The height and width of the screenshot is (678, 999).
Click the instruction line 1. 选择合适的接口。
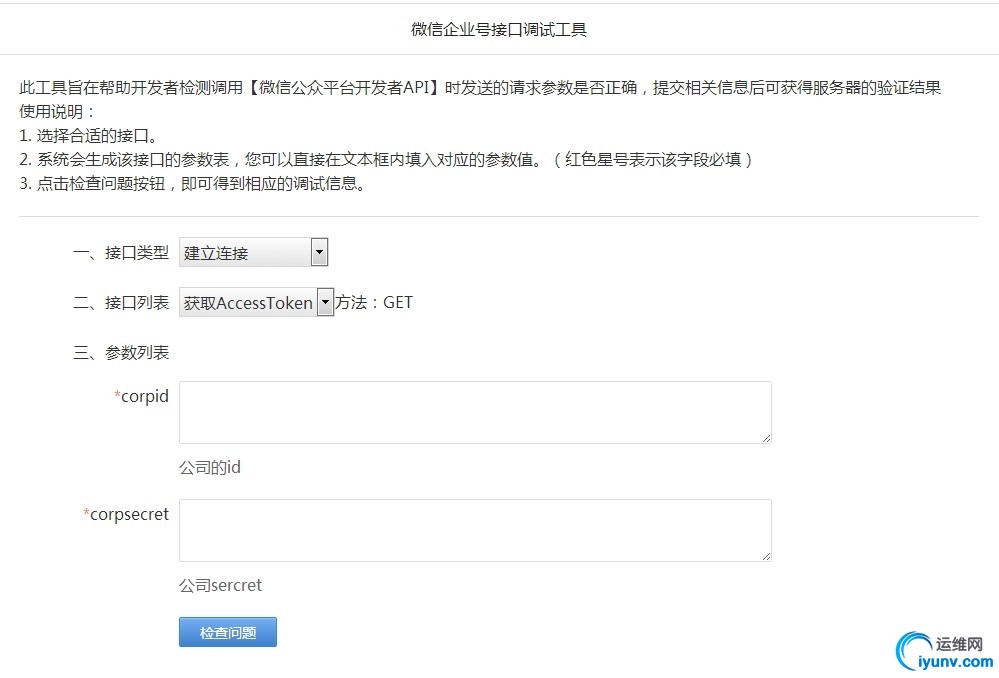coord(89,136)
